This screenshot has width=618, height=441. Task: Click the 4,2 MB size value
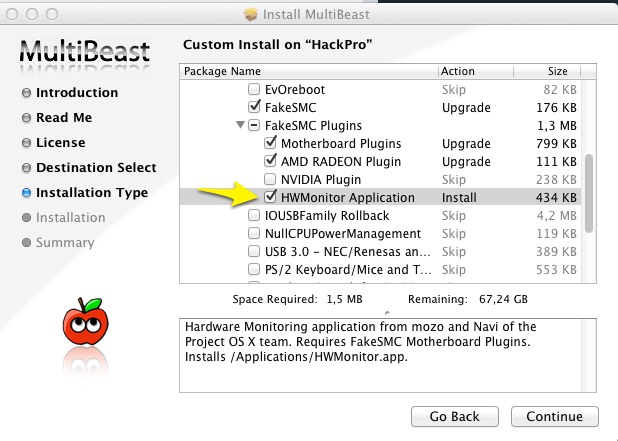(557, 216)
